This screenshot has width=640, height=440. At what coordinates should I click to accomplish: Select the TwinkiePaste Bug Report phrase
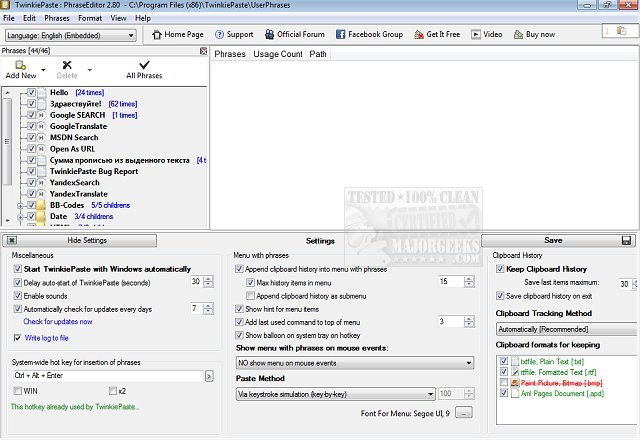[x=94, y=171]
